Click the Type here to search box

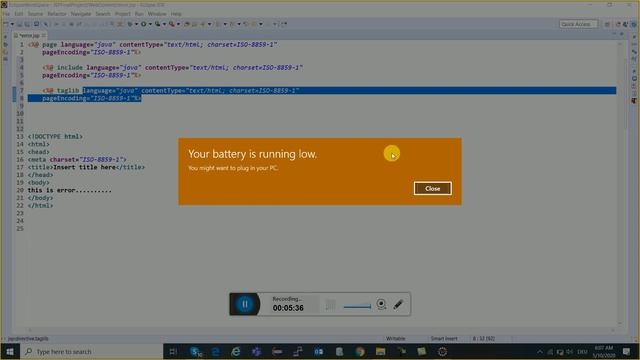(x=92, y=351)
